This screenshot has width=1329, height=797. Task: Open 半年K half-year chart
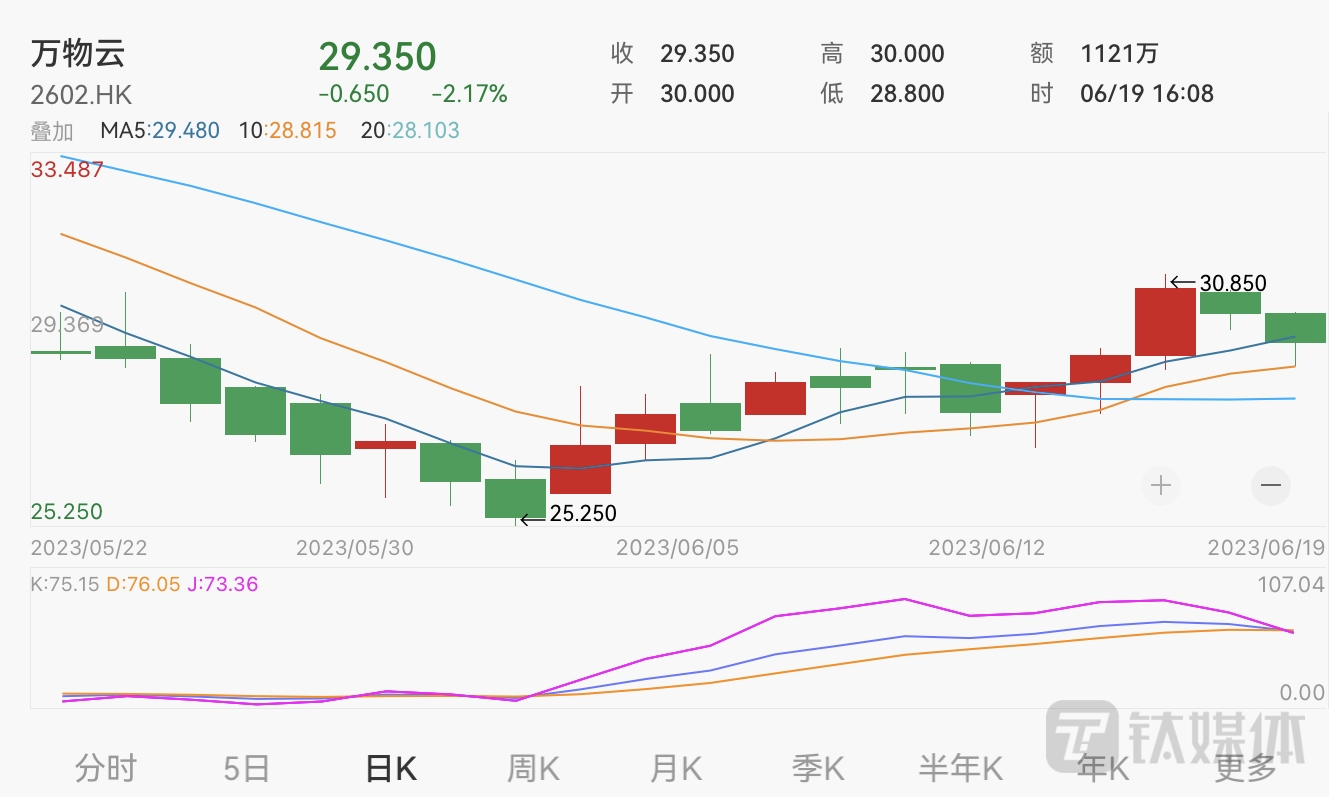point(960,768)
